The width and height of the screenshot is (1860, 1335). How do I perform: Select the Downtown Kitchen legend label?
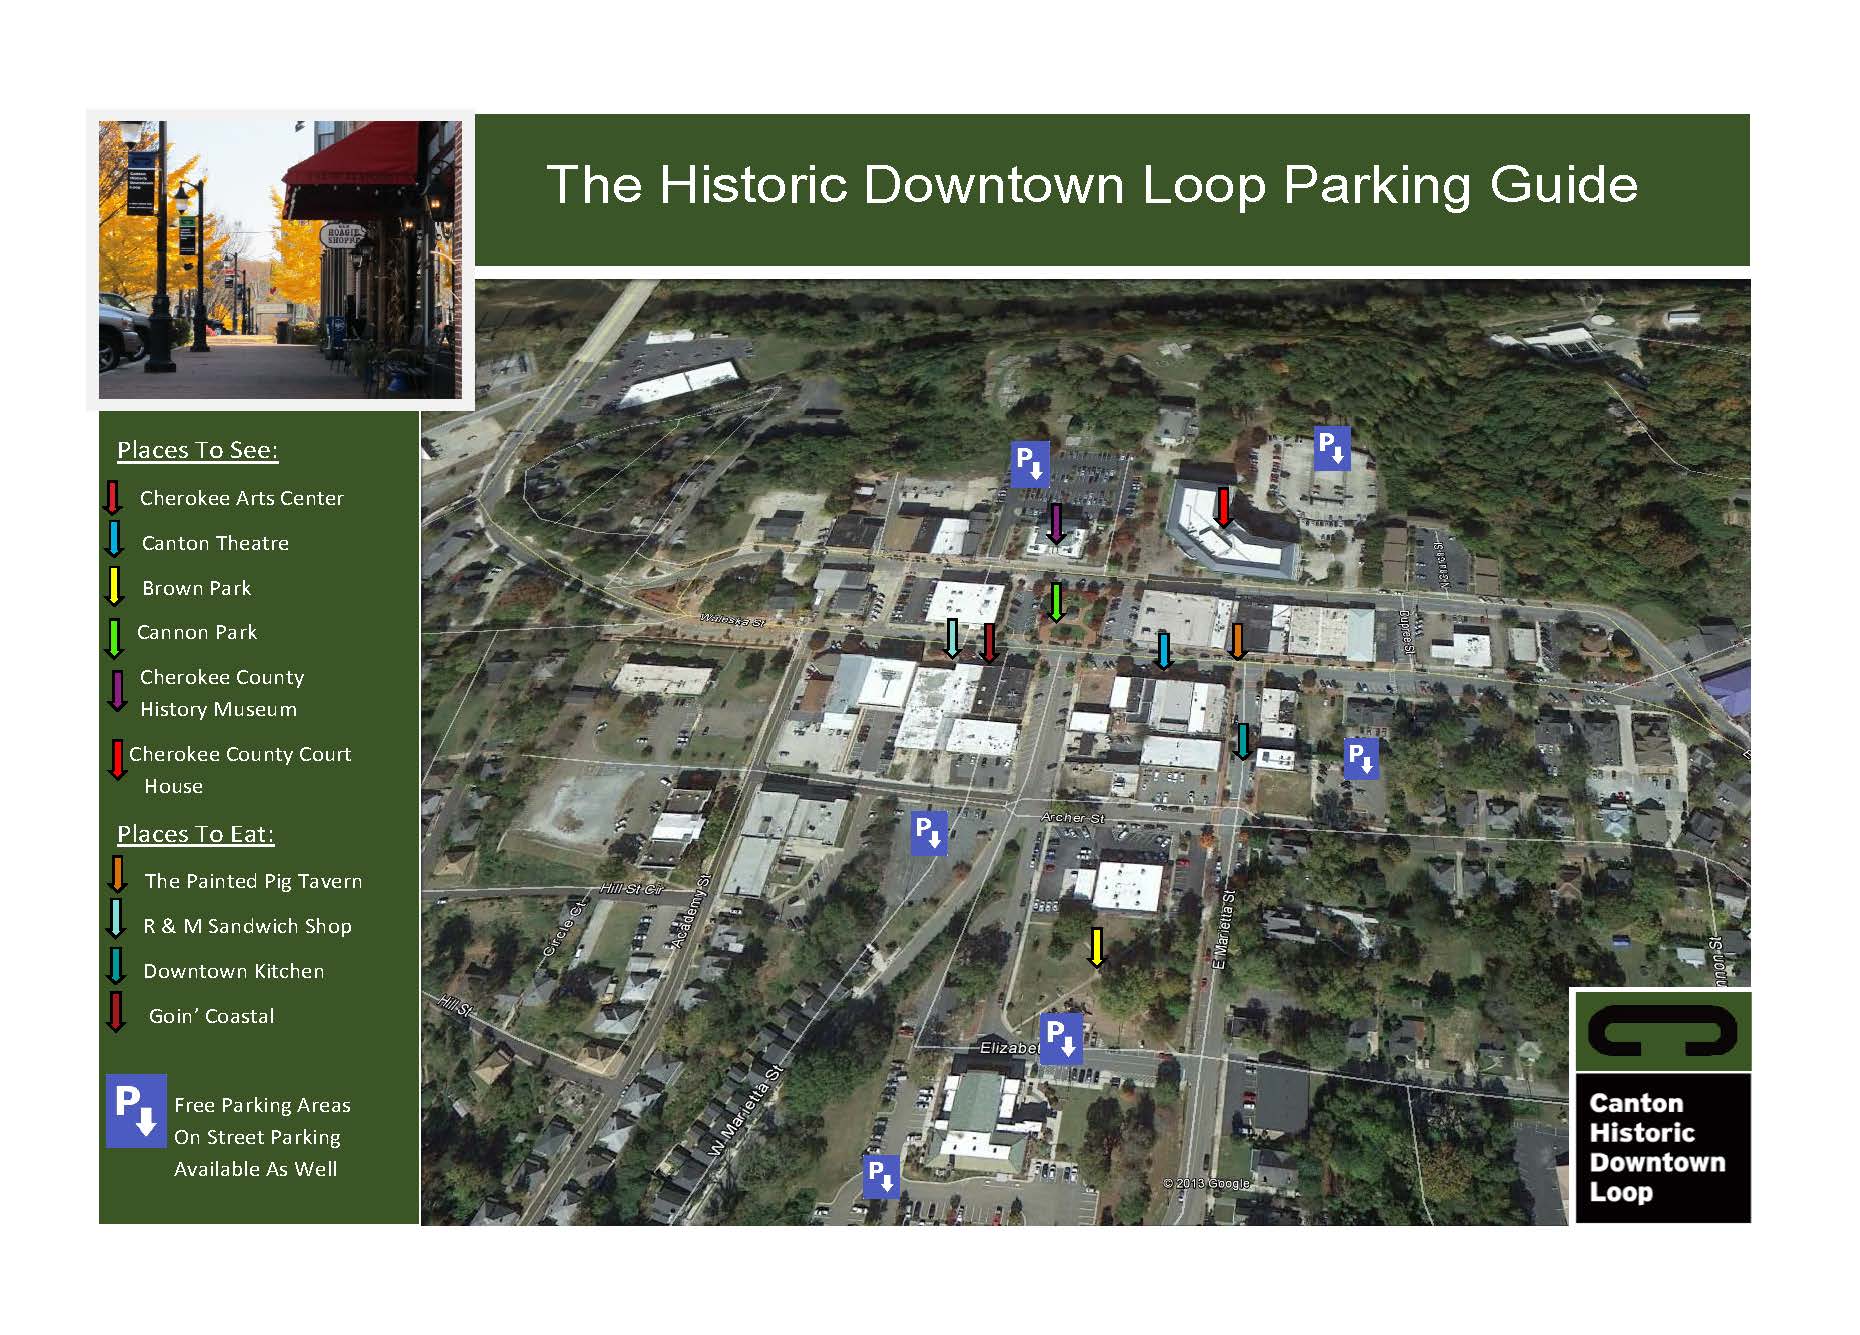(x=233, y=971)
